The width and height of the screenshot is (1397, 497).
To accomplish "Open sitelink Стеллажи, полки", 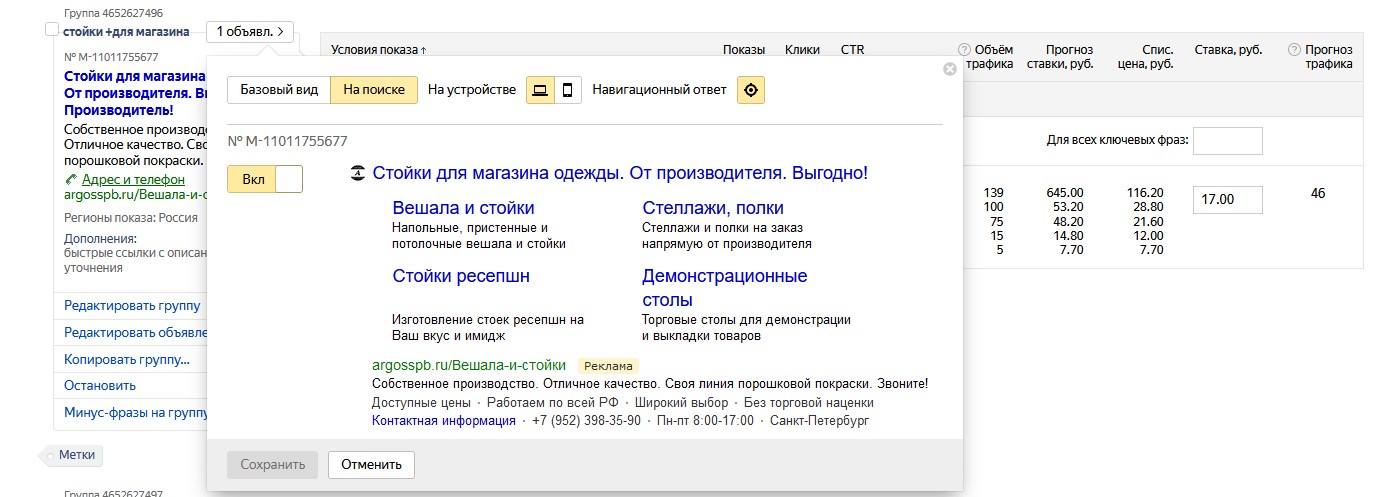I will (713, 208).
